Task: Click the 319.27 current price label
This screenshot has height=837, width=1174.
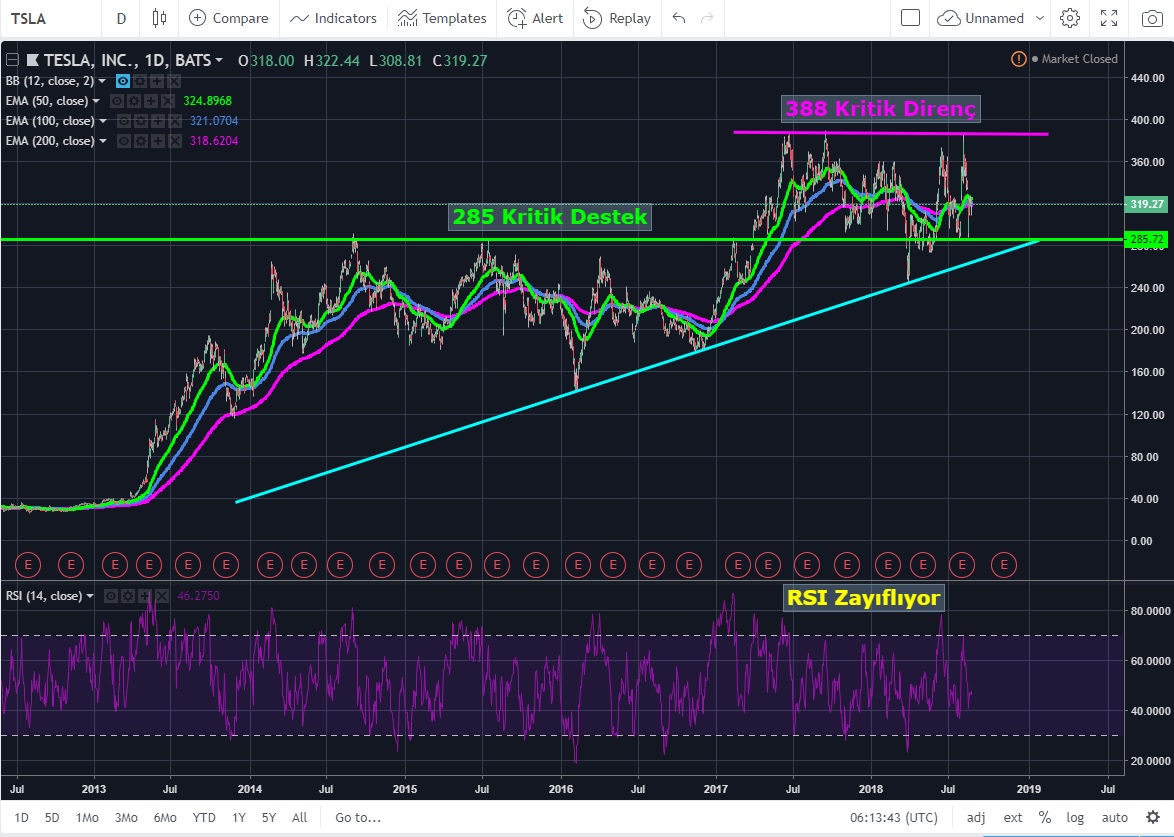Action: point(1146,204)
